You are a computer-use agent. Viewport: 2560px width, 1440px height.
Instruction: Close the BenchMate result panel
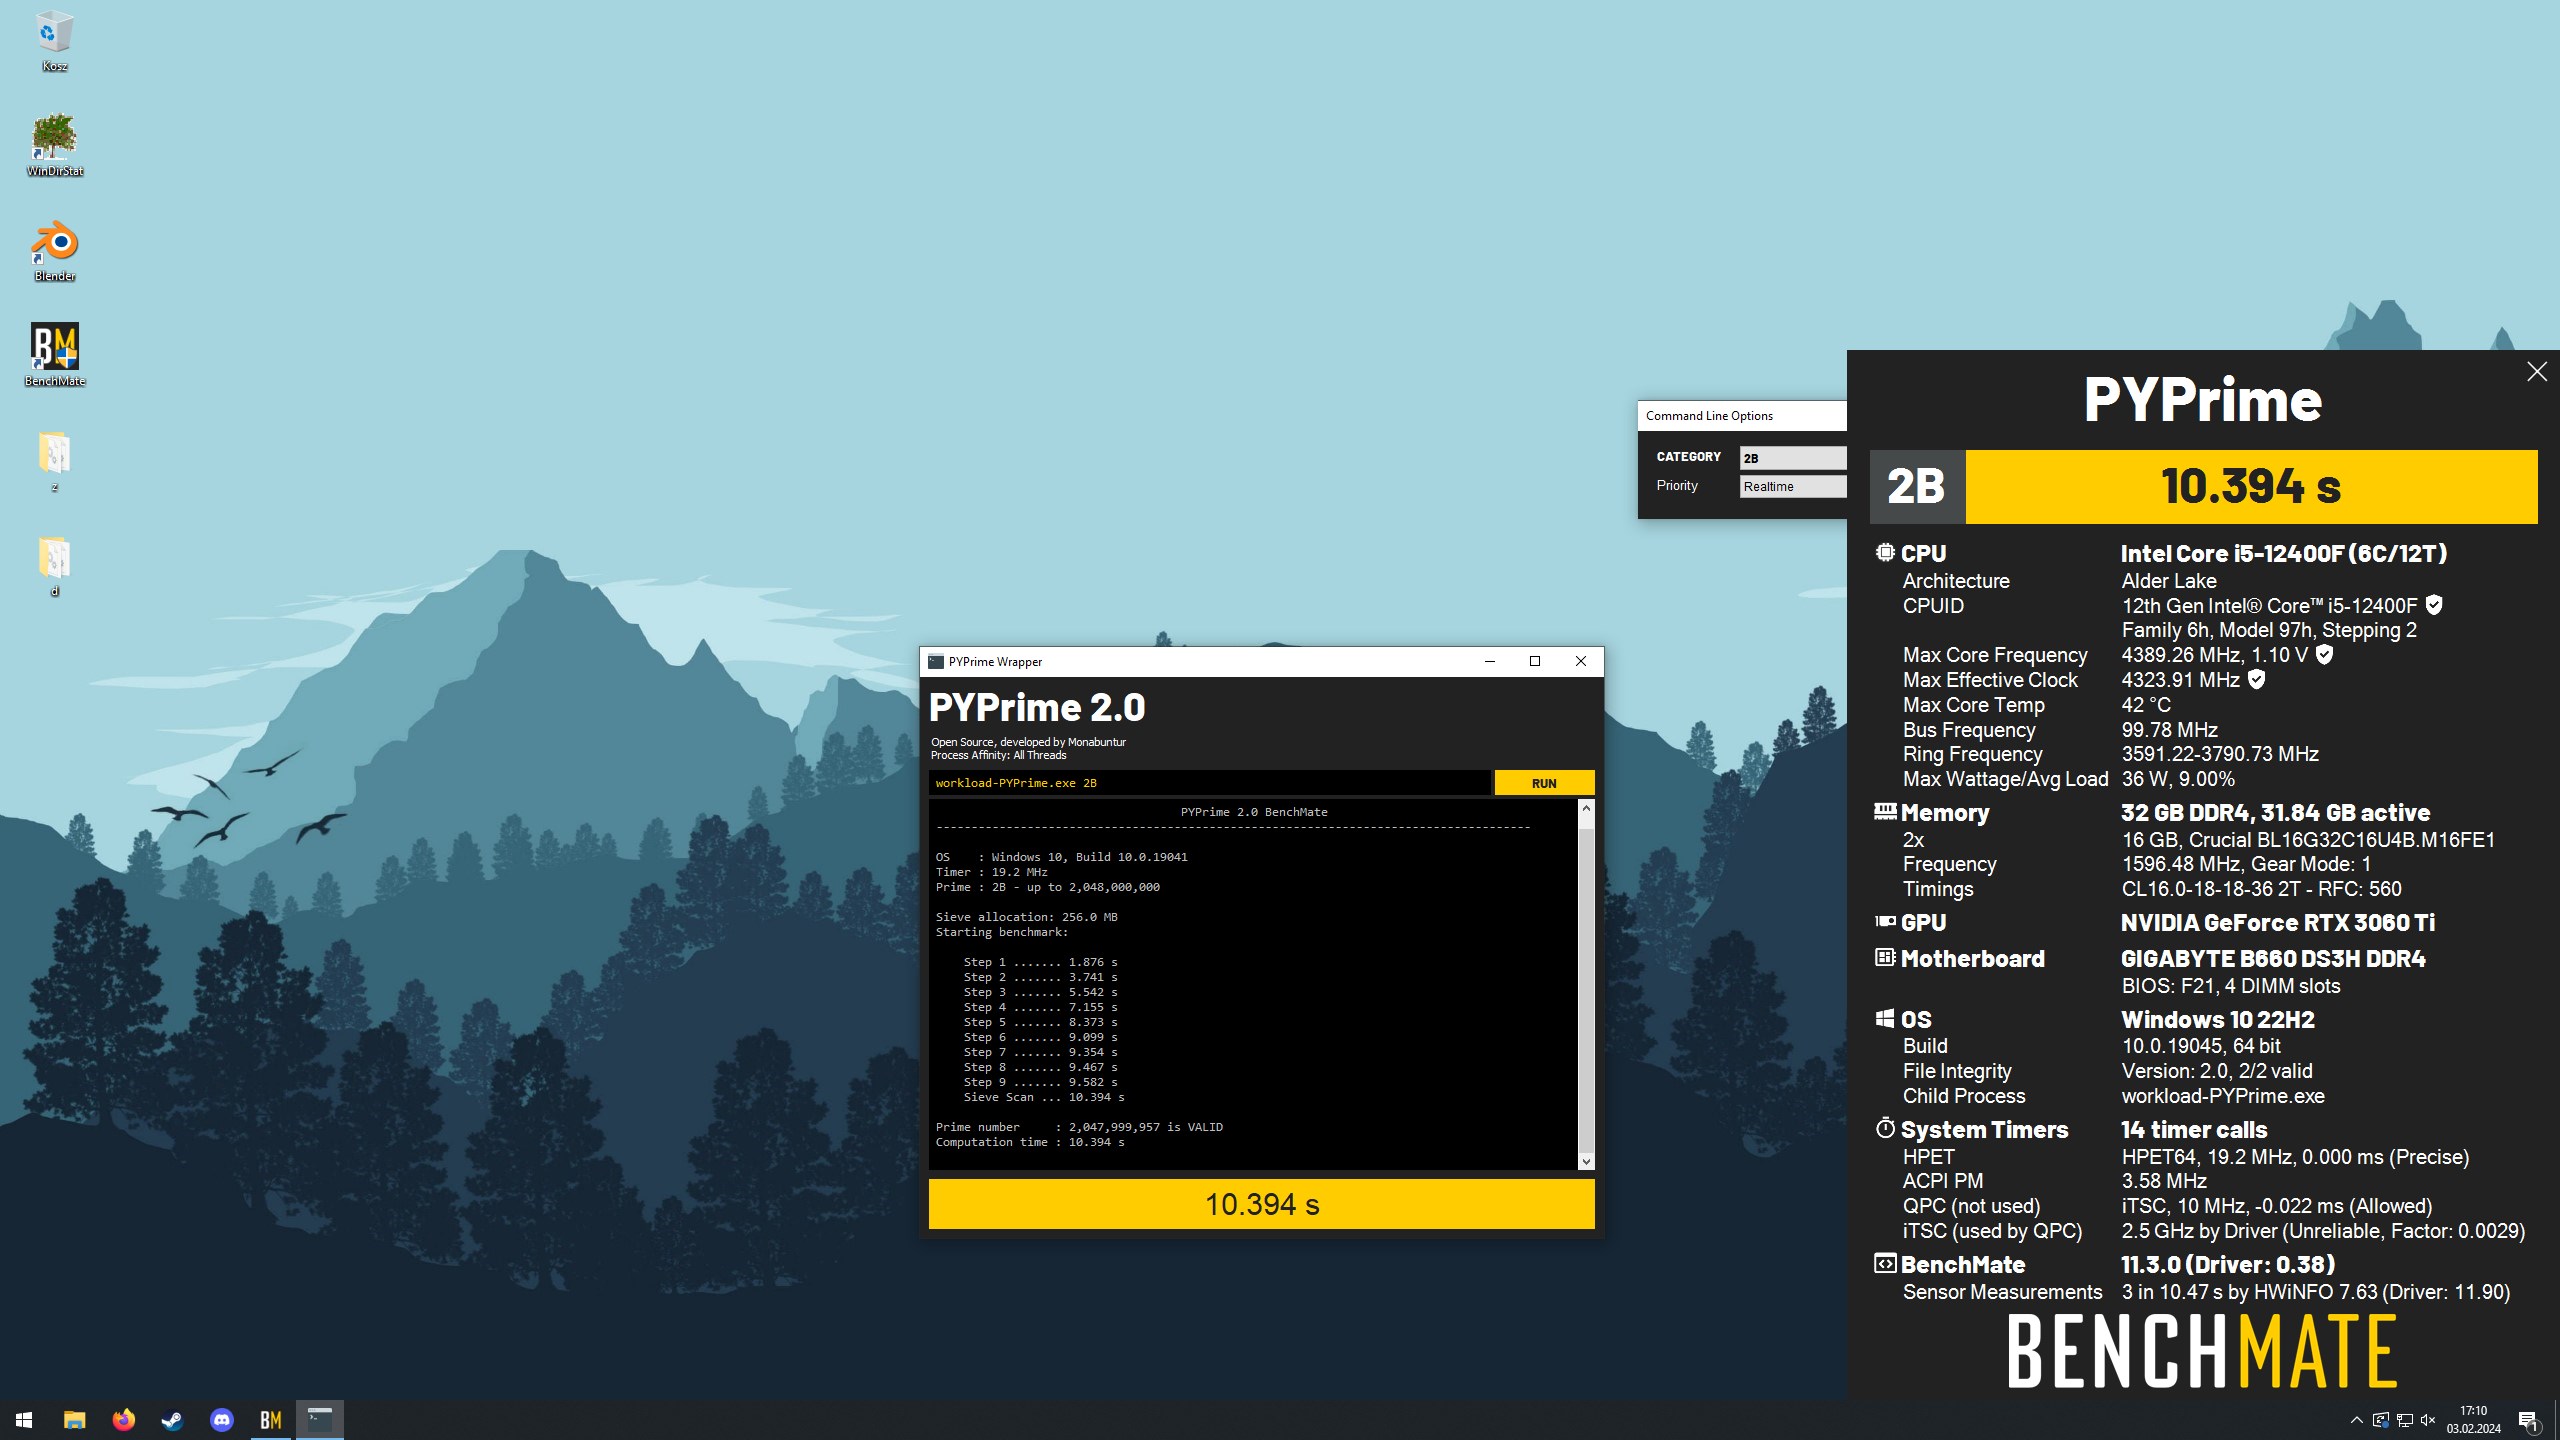click(2537, 372)
